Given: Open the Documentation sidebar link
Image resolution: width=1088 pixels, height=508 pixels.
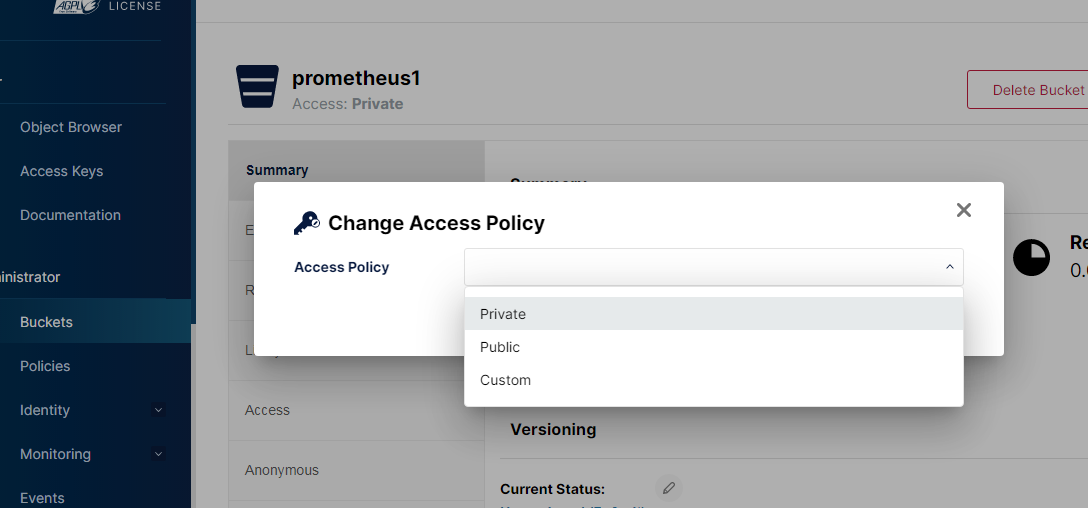Looking at the screenshot, I should coord(70,215).
